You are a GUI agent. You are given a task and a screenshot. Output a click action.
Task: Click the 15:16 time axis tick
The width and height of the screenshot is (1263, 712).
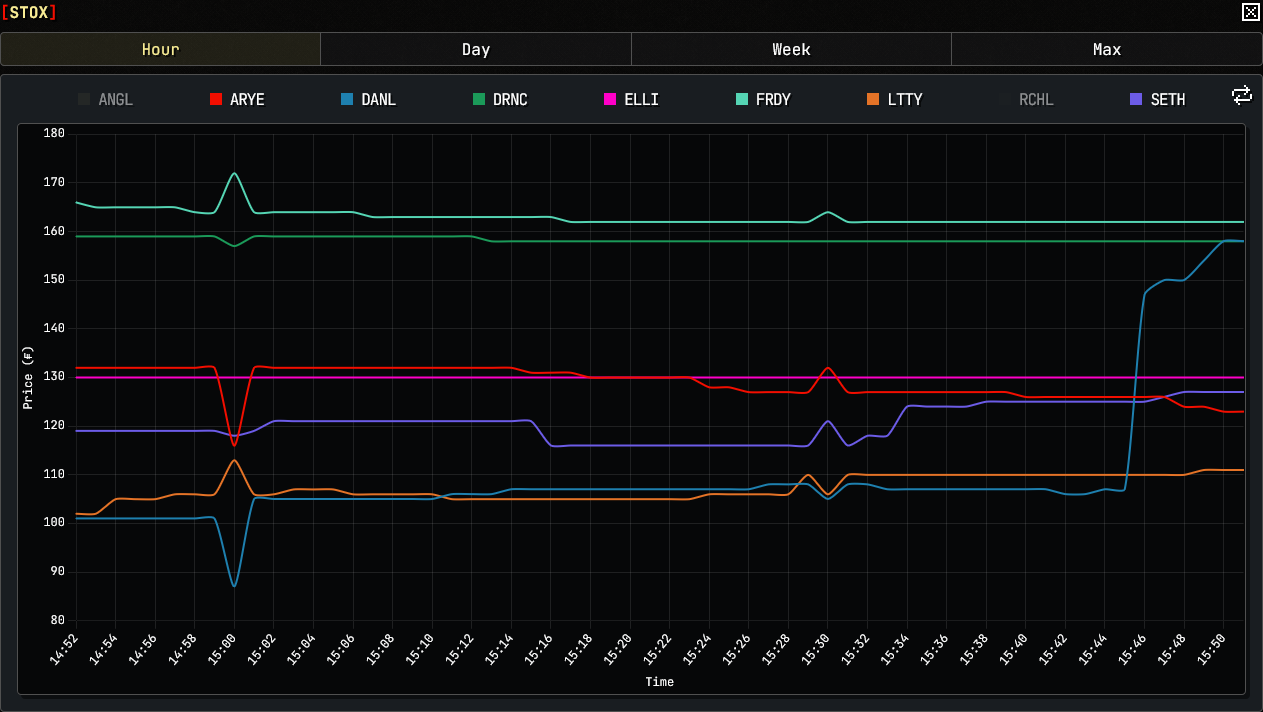click(x=539, y=648)
